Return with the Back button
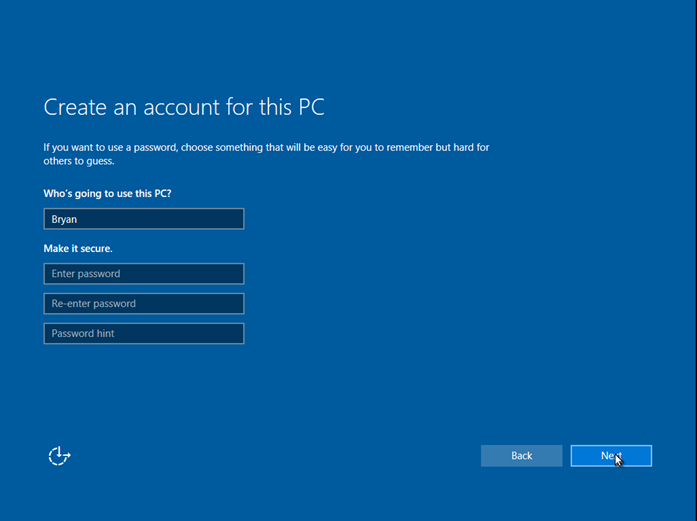Screen dimensions: 697x521 click(x=521, y=456)
